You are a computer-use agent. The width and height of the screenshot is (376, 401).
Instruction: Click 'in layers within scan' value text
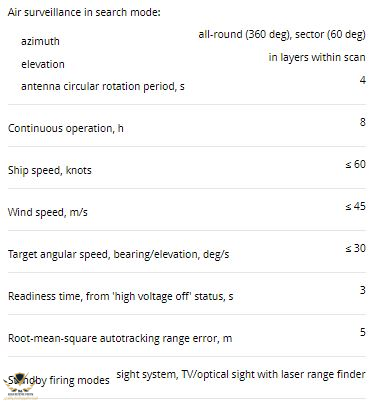317,57
